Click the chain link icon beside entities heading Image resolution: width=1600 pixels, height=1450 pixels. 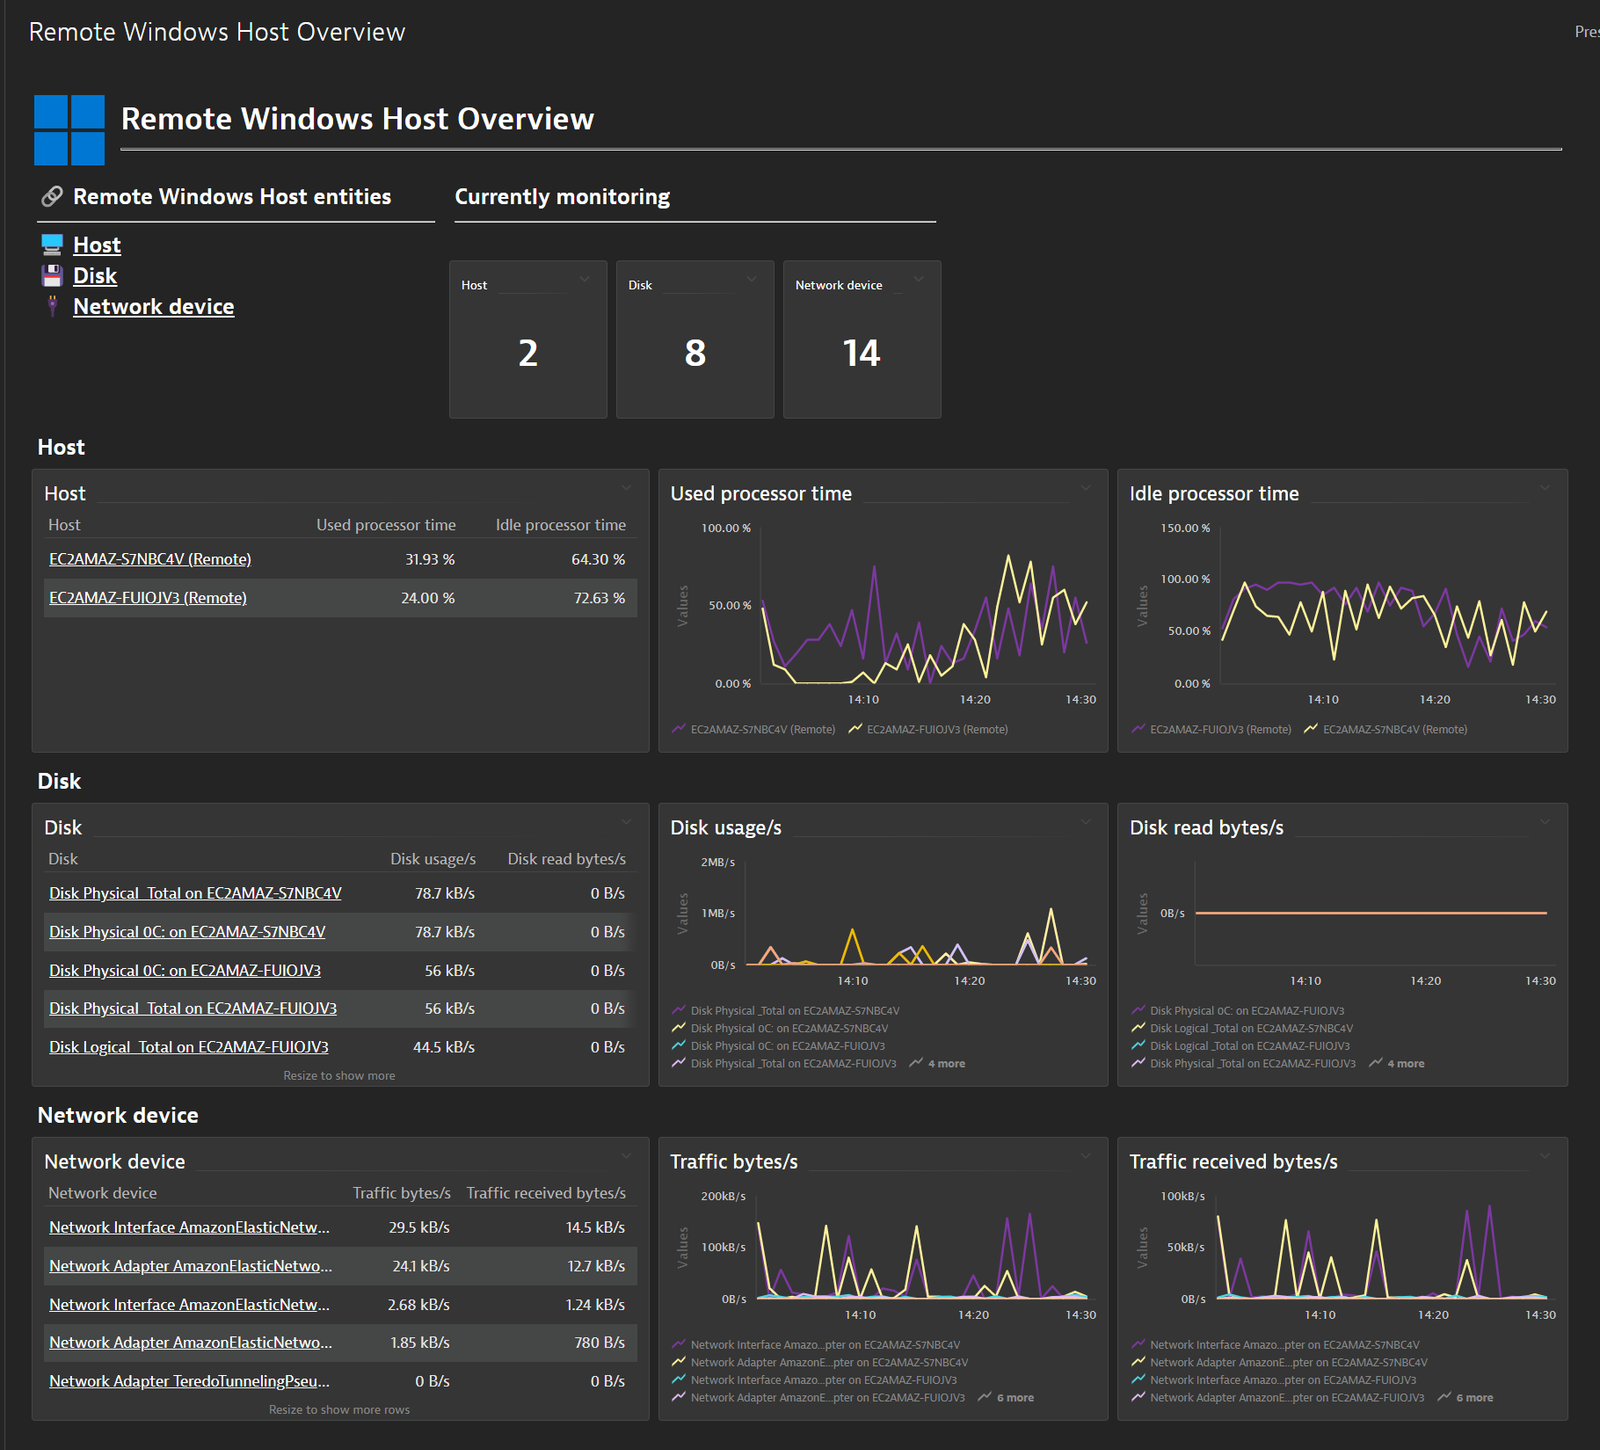52,196
